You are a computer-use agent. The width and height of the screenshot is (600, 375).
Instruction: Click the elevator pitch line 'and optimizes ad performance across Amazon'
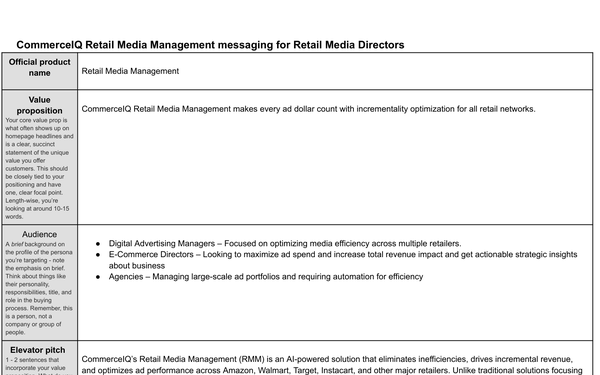[332, 370]
